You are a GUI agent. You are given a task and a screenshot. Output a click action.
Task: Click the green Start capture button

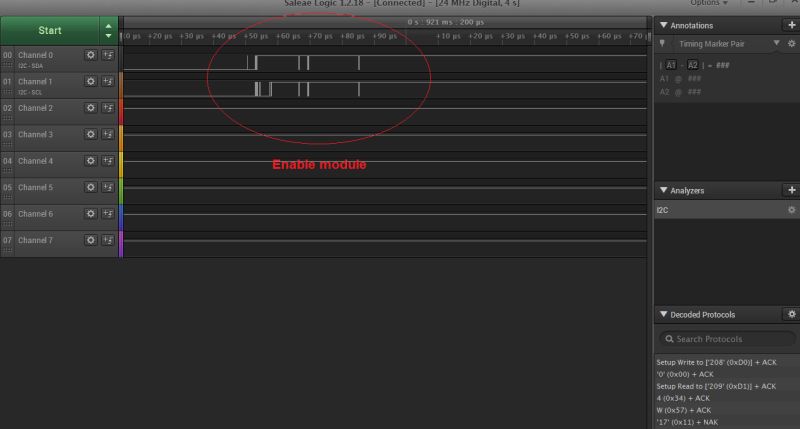(50, 31)
